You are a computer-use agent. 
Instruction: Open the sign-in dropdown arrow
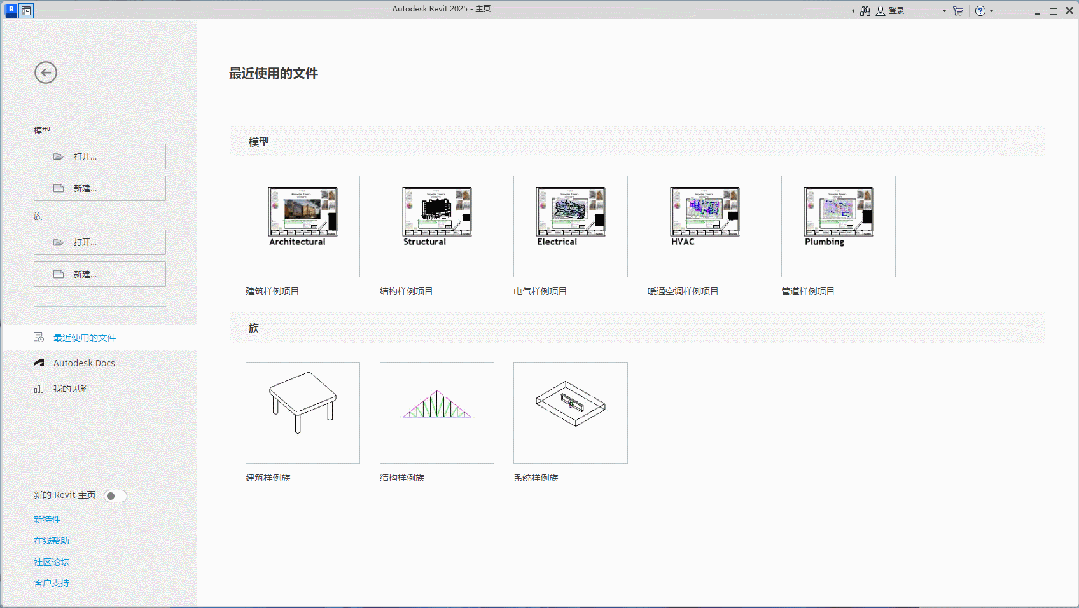click(943, 10)
